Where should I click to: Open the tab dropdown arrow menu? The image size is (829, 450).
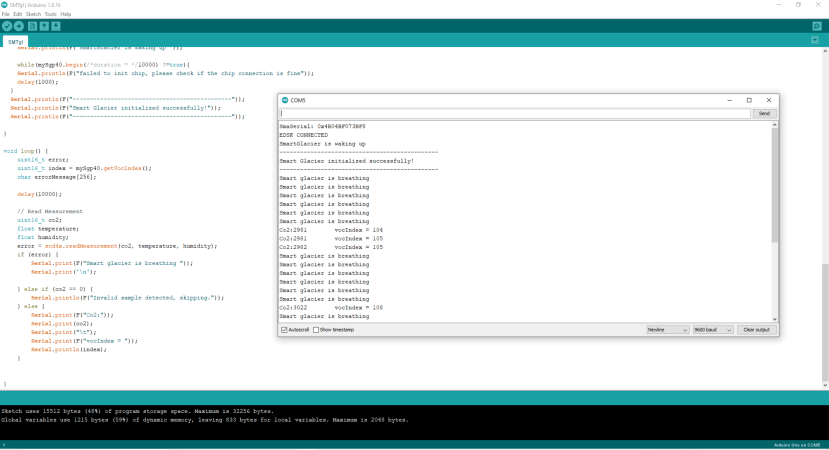pyautogui.click(x=815, y=40)
